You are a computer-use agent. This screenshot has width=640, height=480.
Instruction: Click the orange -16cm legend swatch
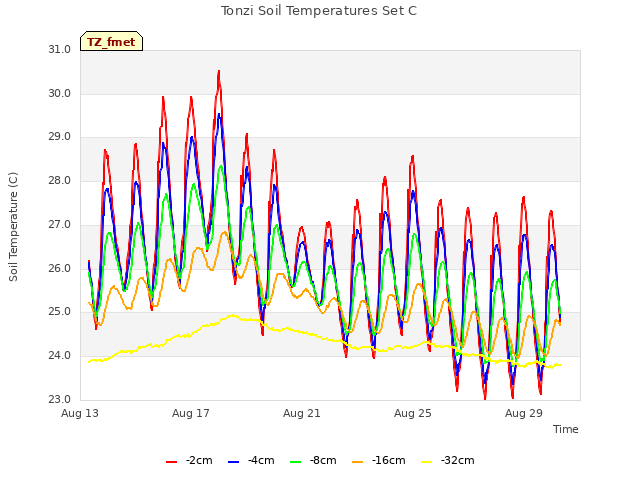coord(357,461)
